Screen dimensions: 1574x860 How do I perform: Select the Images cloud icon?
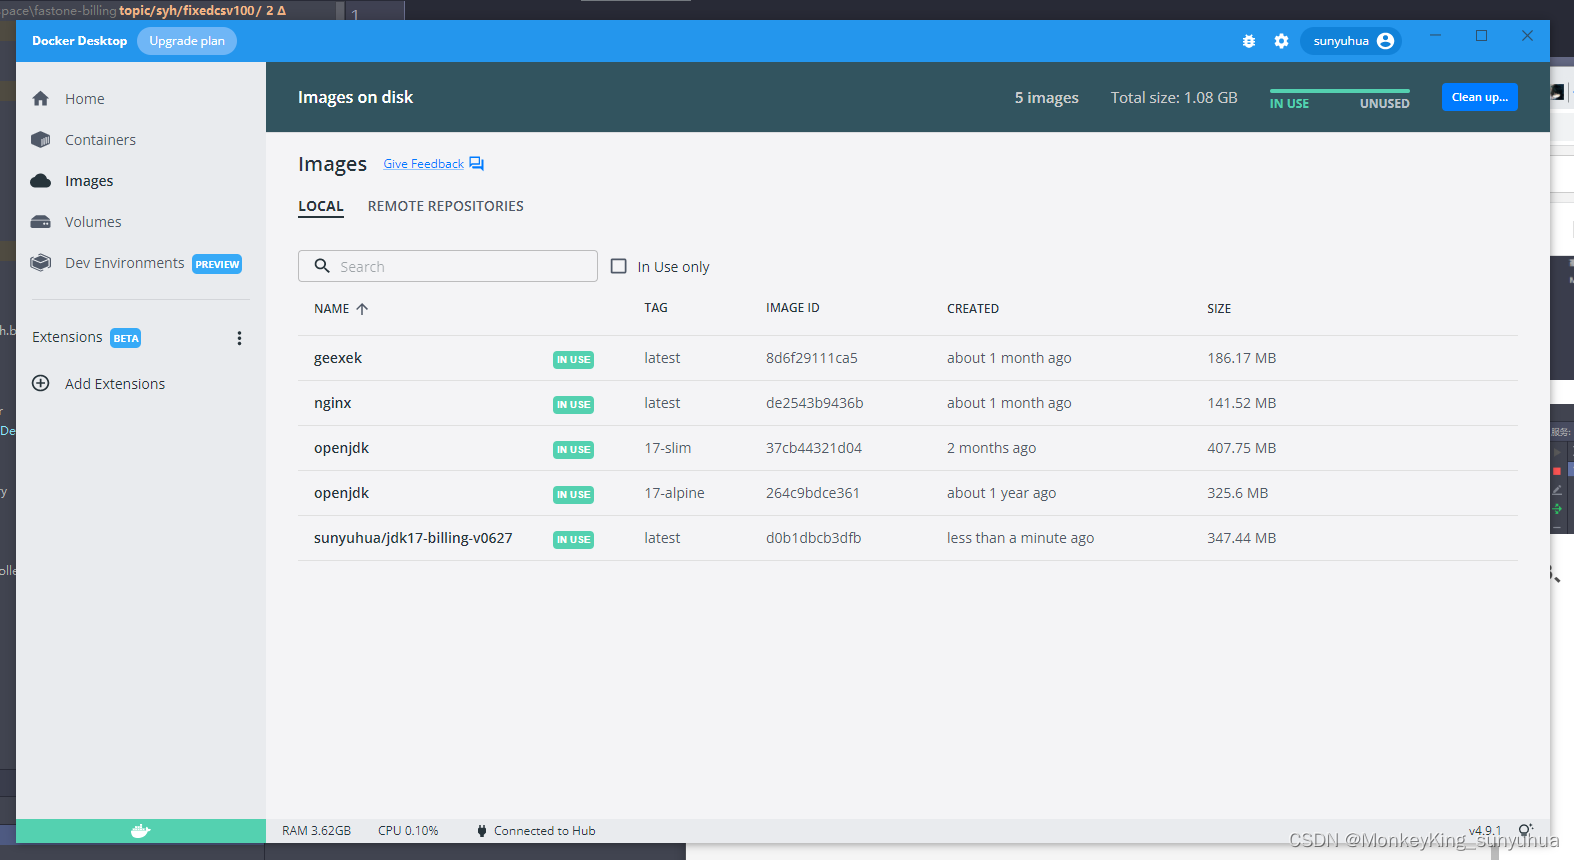[41, 181]
